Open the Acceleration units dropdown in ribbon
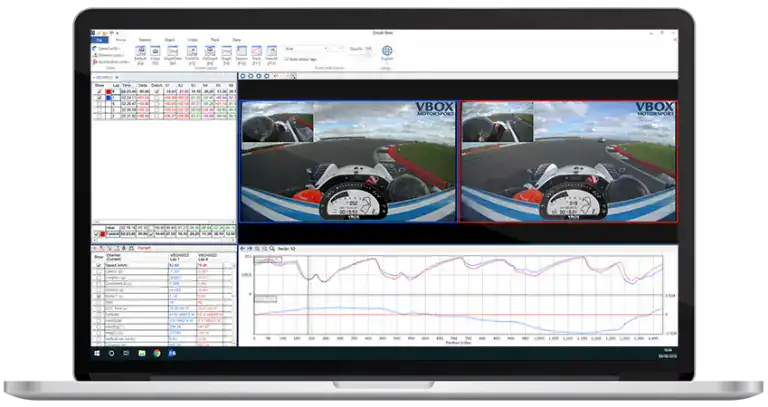Screen dimensions: 768x407 [111, 62]
